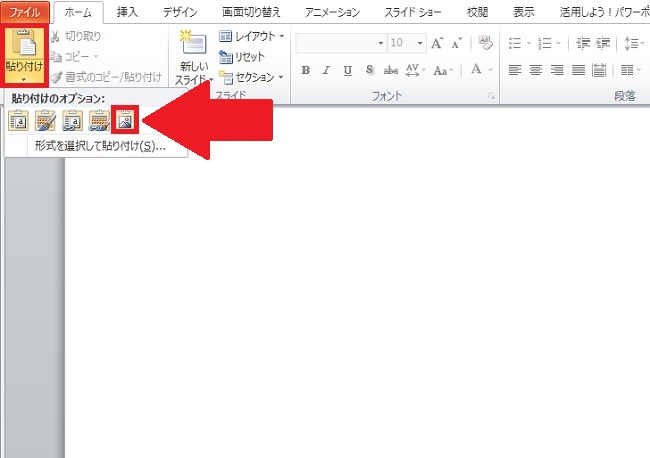Viewport: 650px width, 458px height.
Task: Open the 画面切り替え tab
Action: point(251,12)
